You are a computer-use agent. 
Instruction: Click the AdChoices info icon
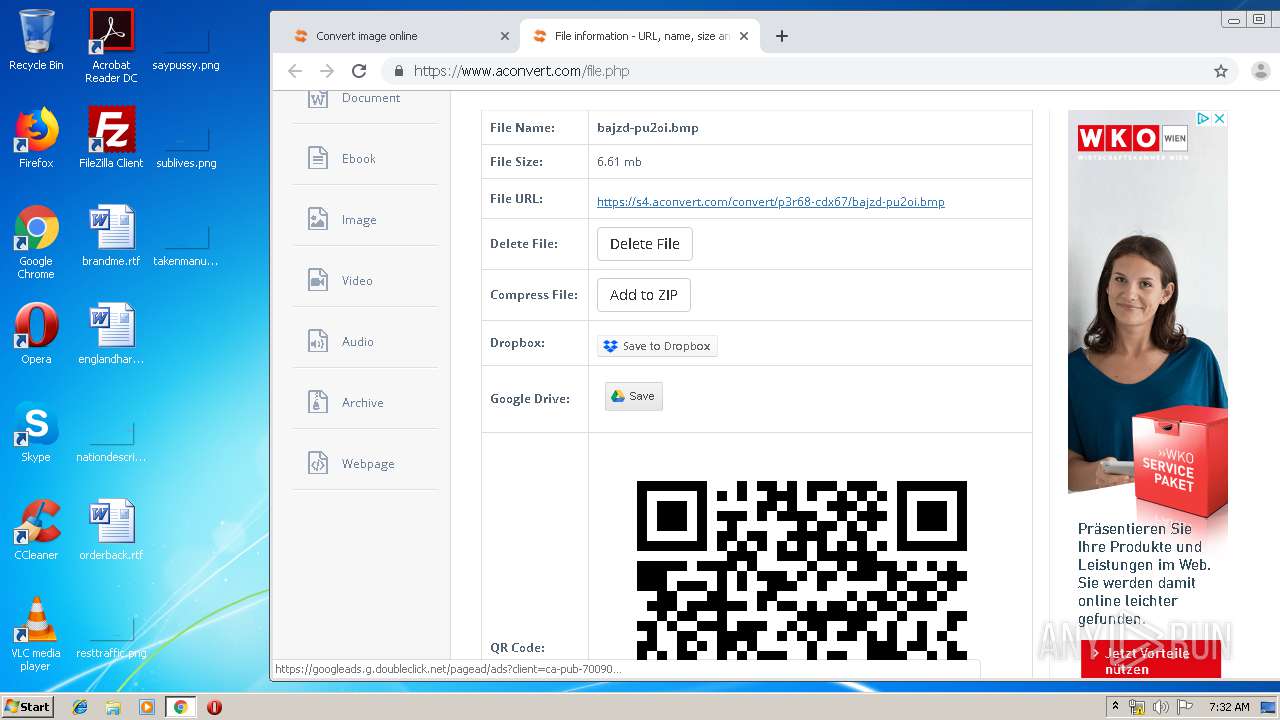[1204, 118]
